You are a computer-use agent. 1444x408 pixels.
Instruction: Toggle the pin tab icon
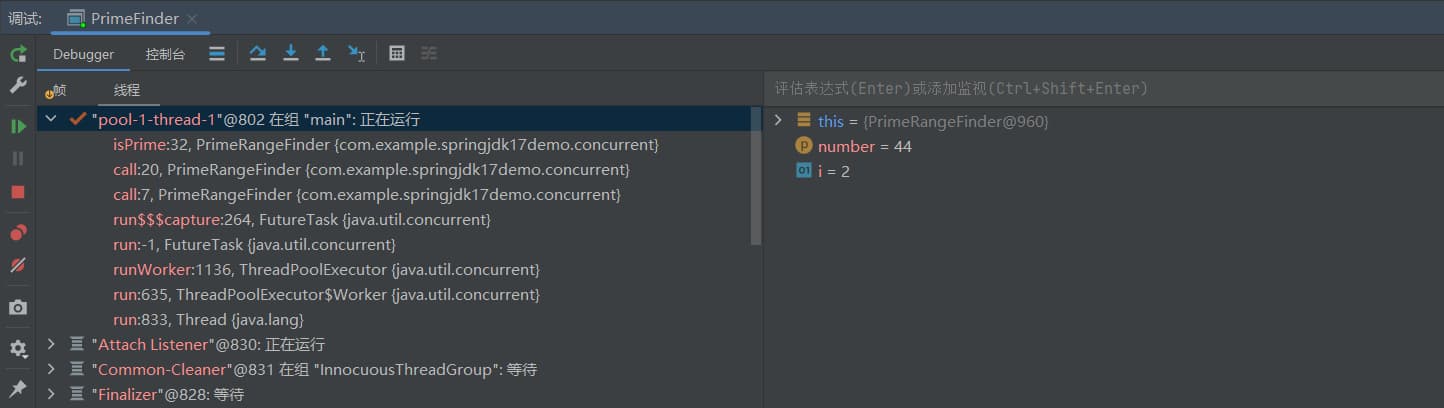18,388
